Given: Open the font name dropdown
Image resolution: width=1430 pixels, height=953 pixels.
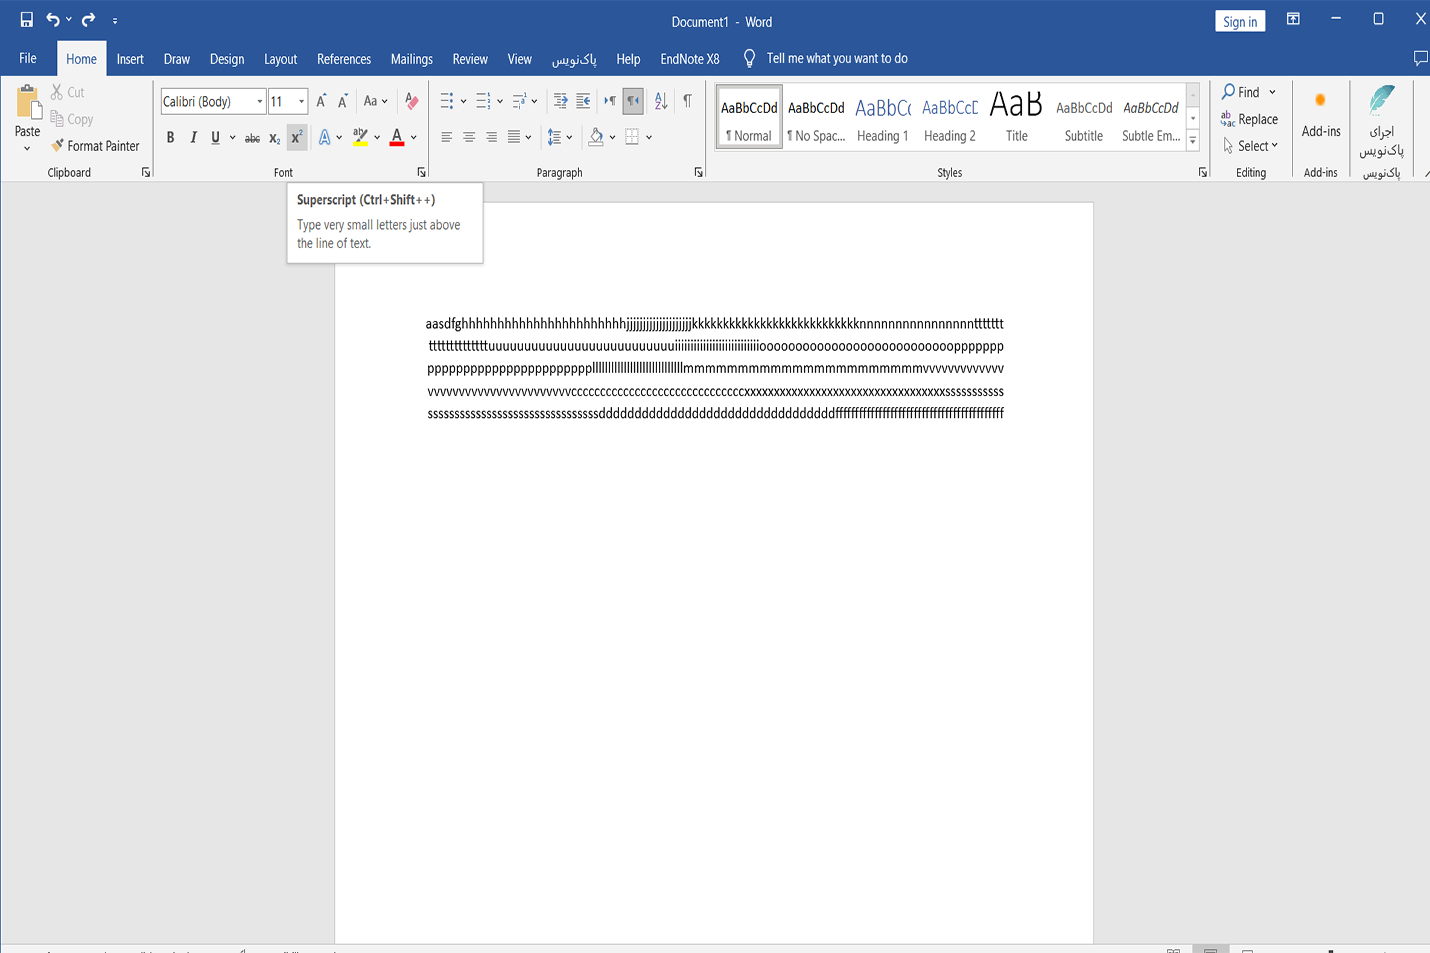Looking at the screenshot, I should coord(260,101).
